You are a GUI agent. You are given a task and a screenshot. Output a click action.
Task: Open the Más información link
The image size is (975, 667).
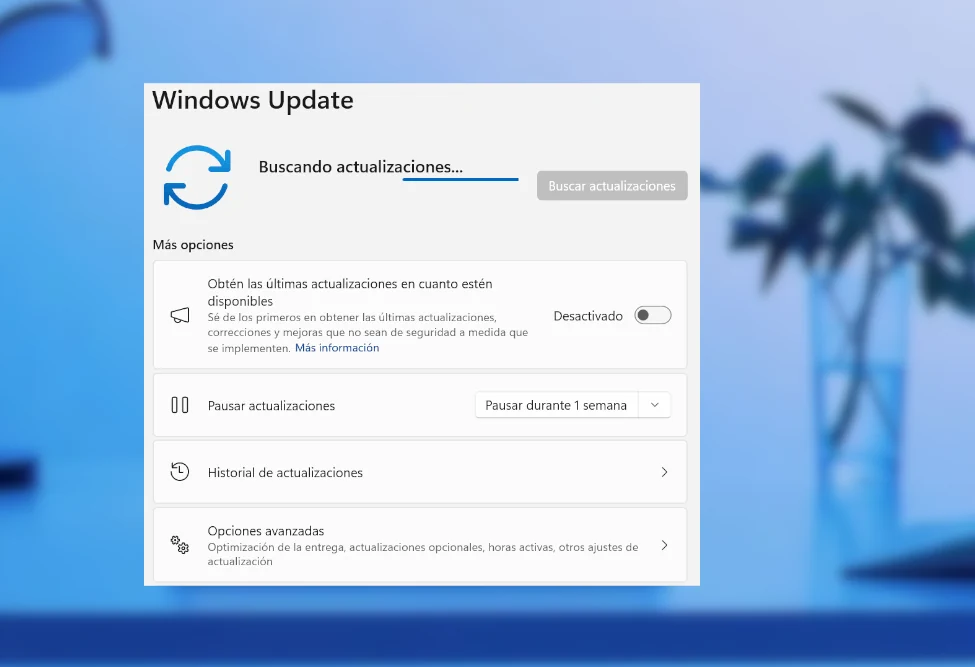pos(337,347)
